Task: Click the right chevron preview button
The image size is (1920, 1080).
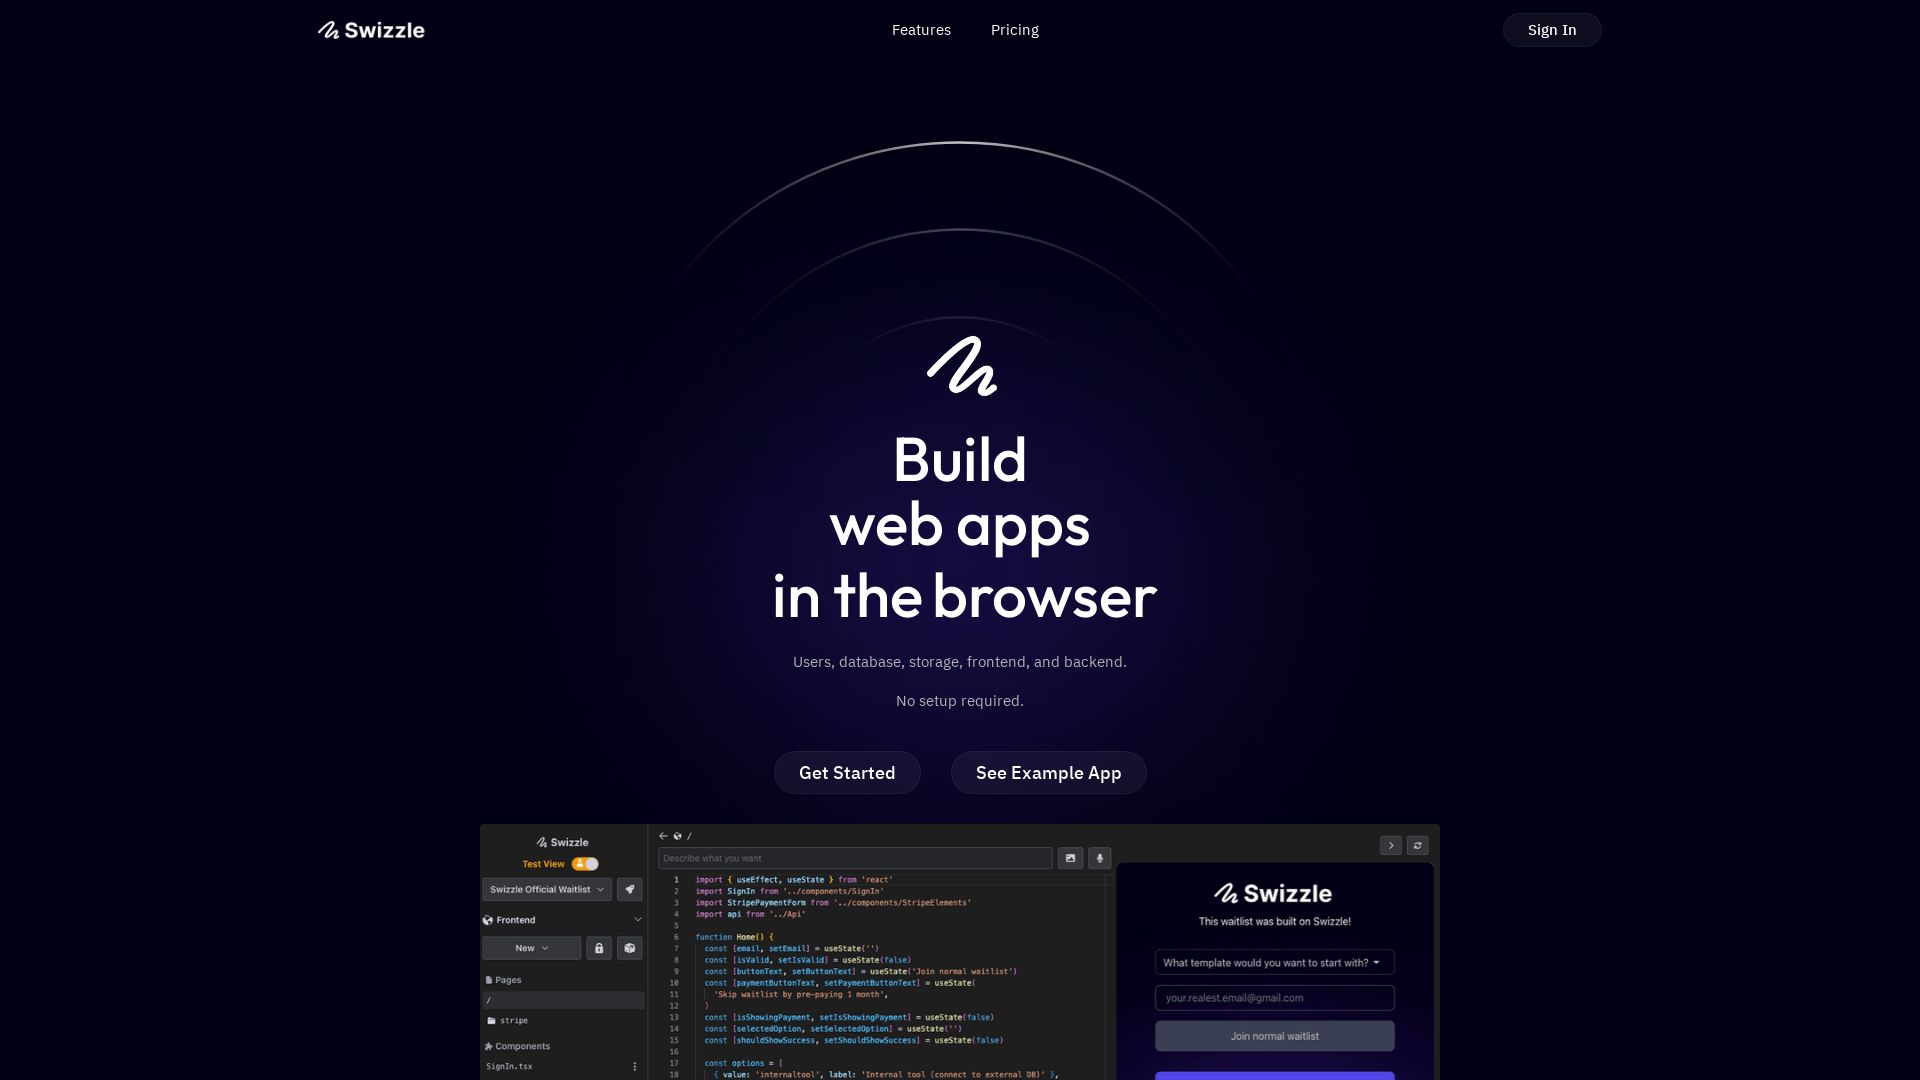Action: [1390, 846]
